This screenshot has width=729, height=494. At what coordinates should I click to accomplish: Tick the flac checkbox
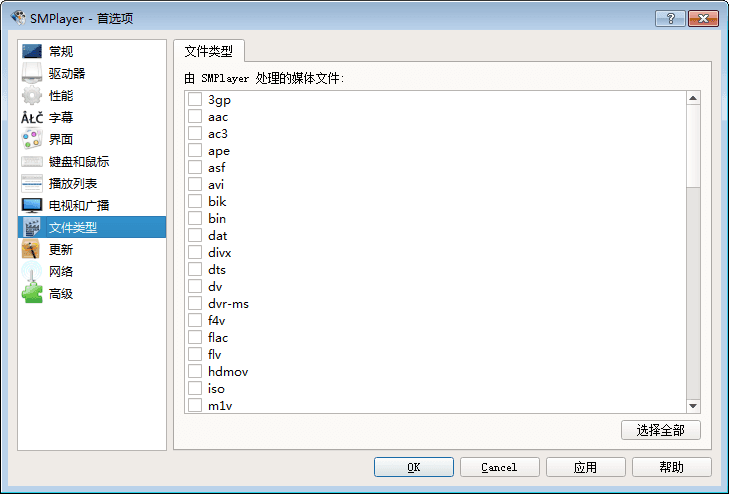(195, 337)
